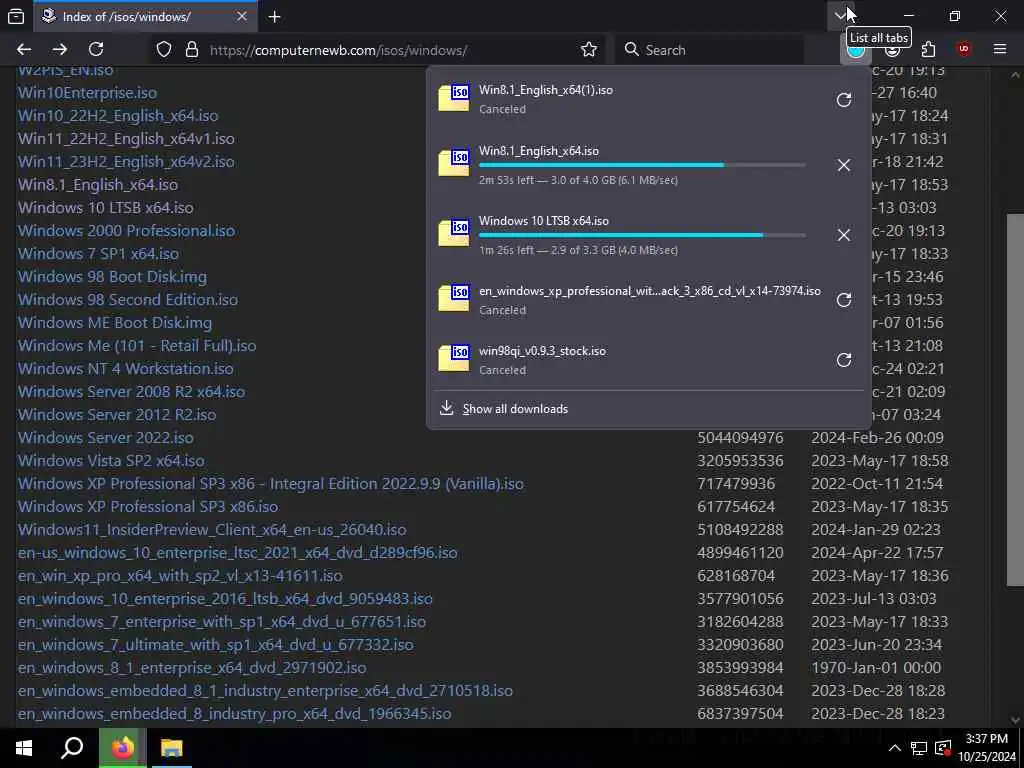Go back one page
The height and width of the screenshot is (768, 1024).
point(24,50)
